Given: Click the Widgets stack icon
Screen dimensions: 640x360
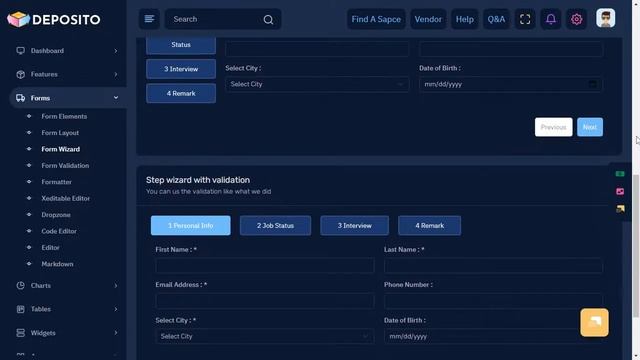Looking at the screenshot, I should (20, 333).
